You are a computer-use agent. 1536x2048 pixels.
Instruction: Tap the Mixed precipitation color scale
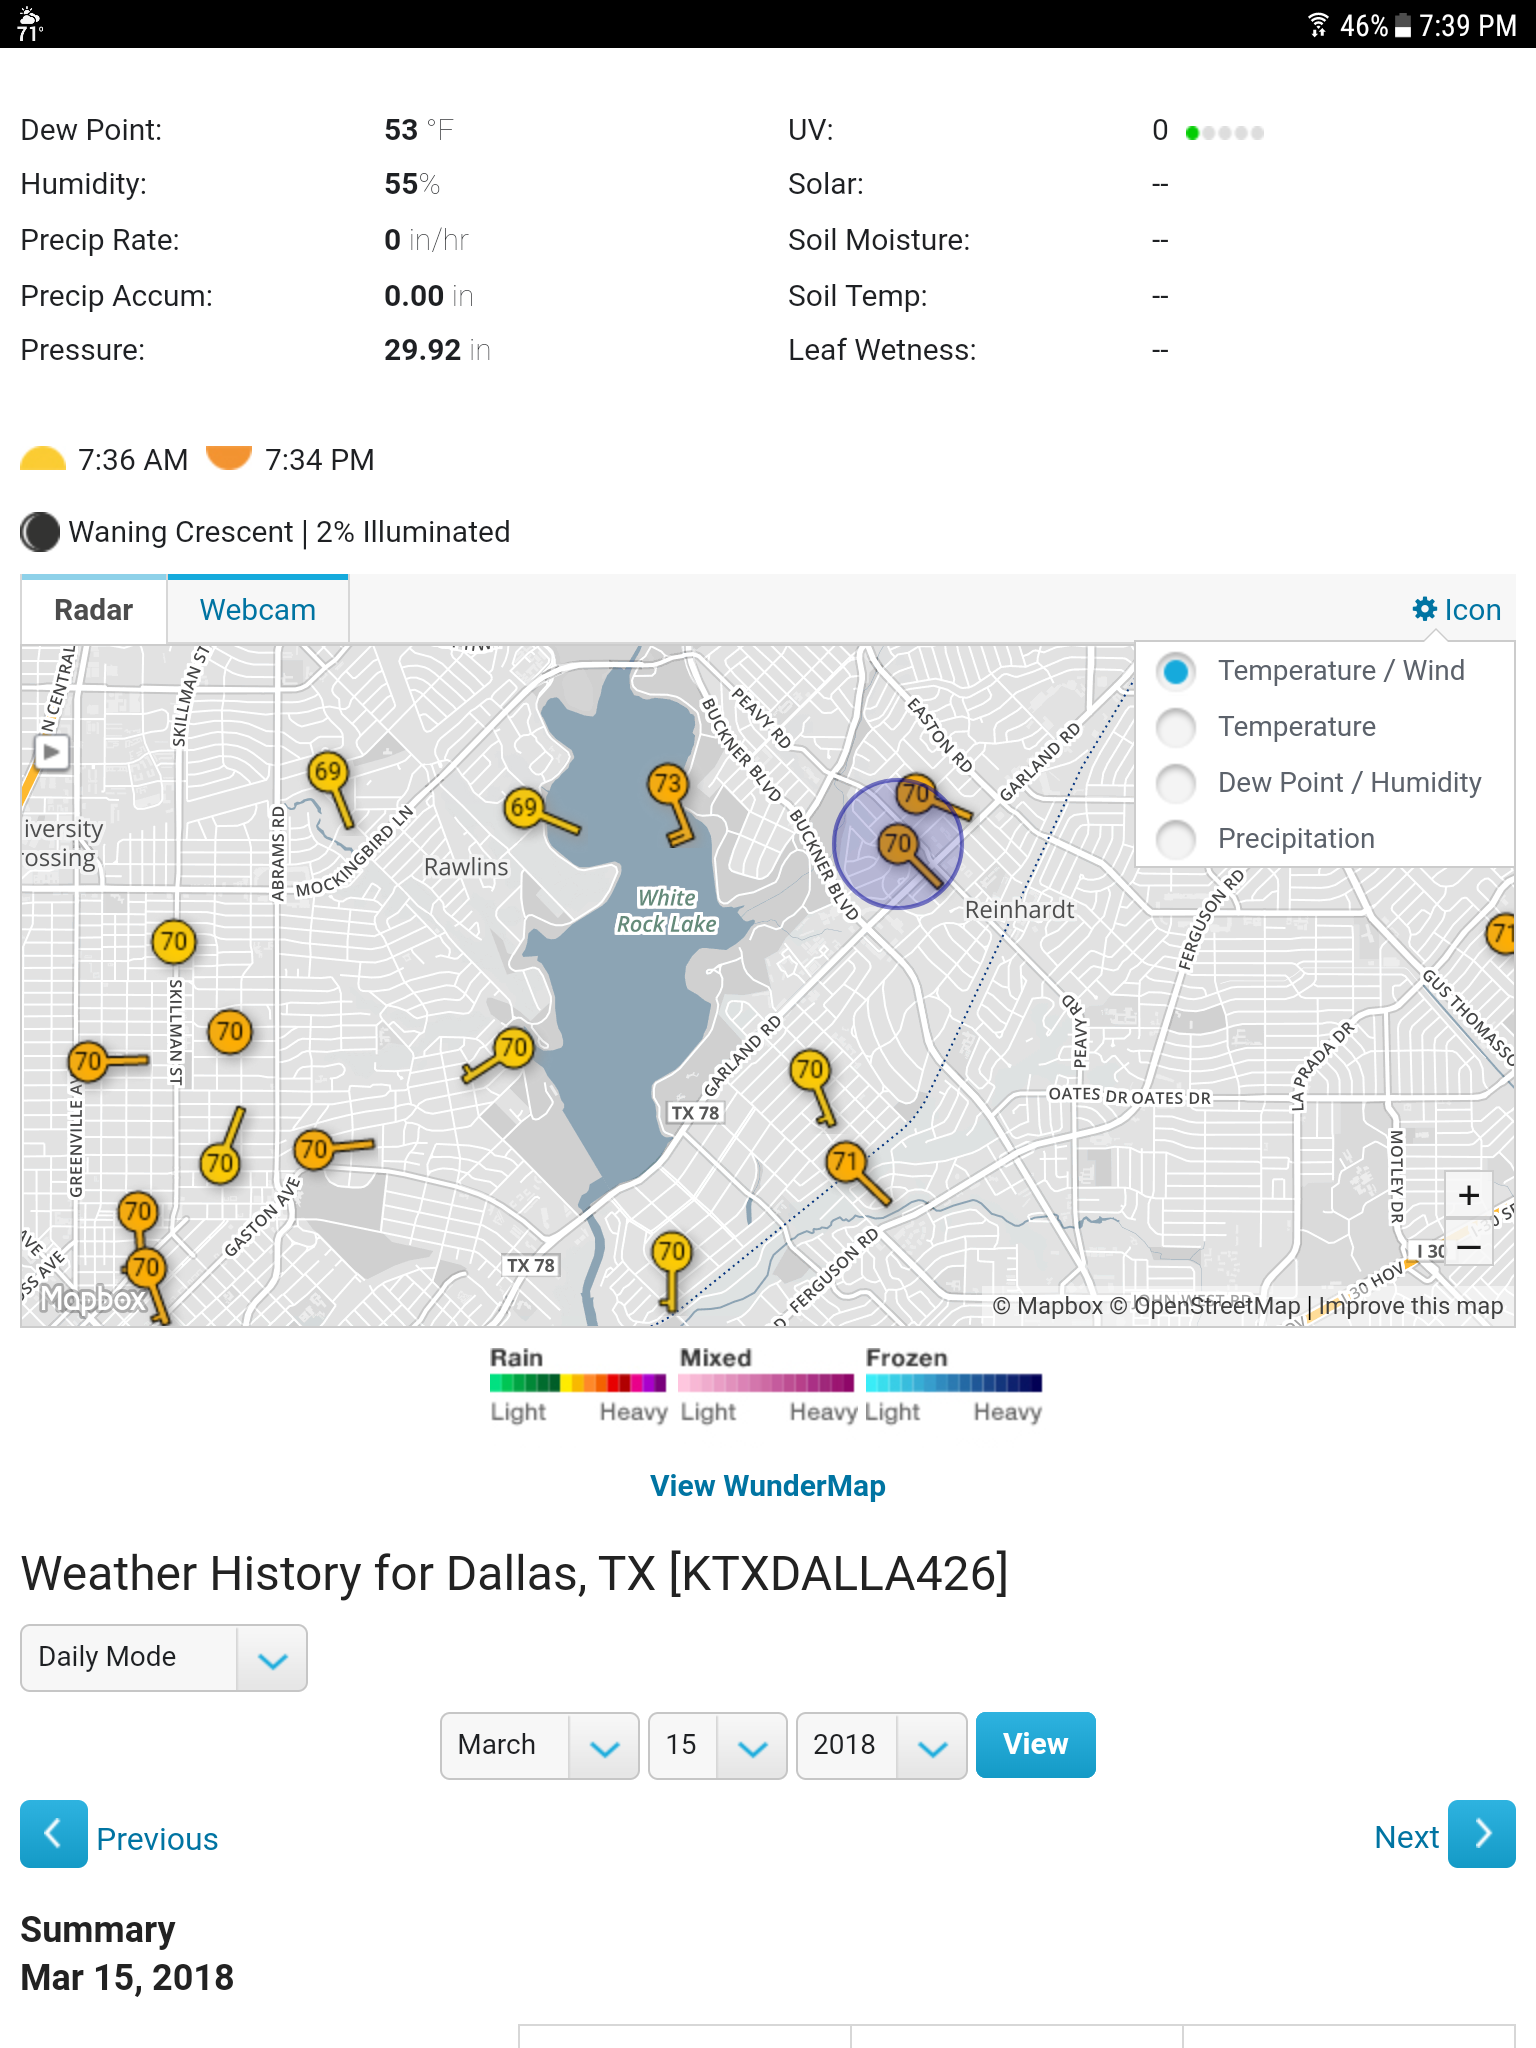pyautogui.click(x=766, y=1383)
